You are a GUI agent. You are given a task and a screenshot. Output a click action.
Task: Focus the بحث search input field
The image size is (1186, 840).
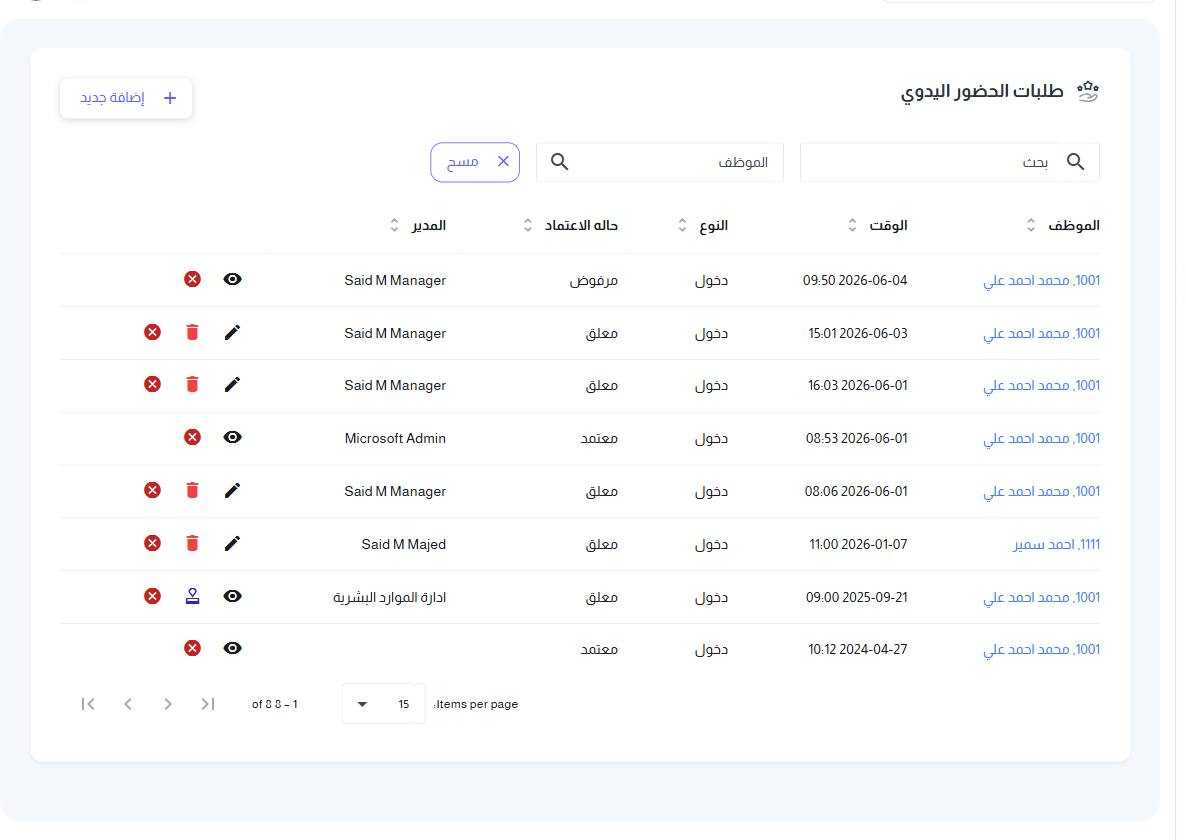pyautogui.click(x=949, y=162)
